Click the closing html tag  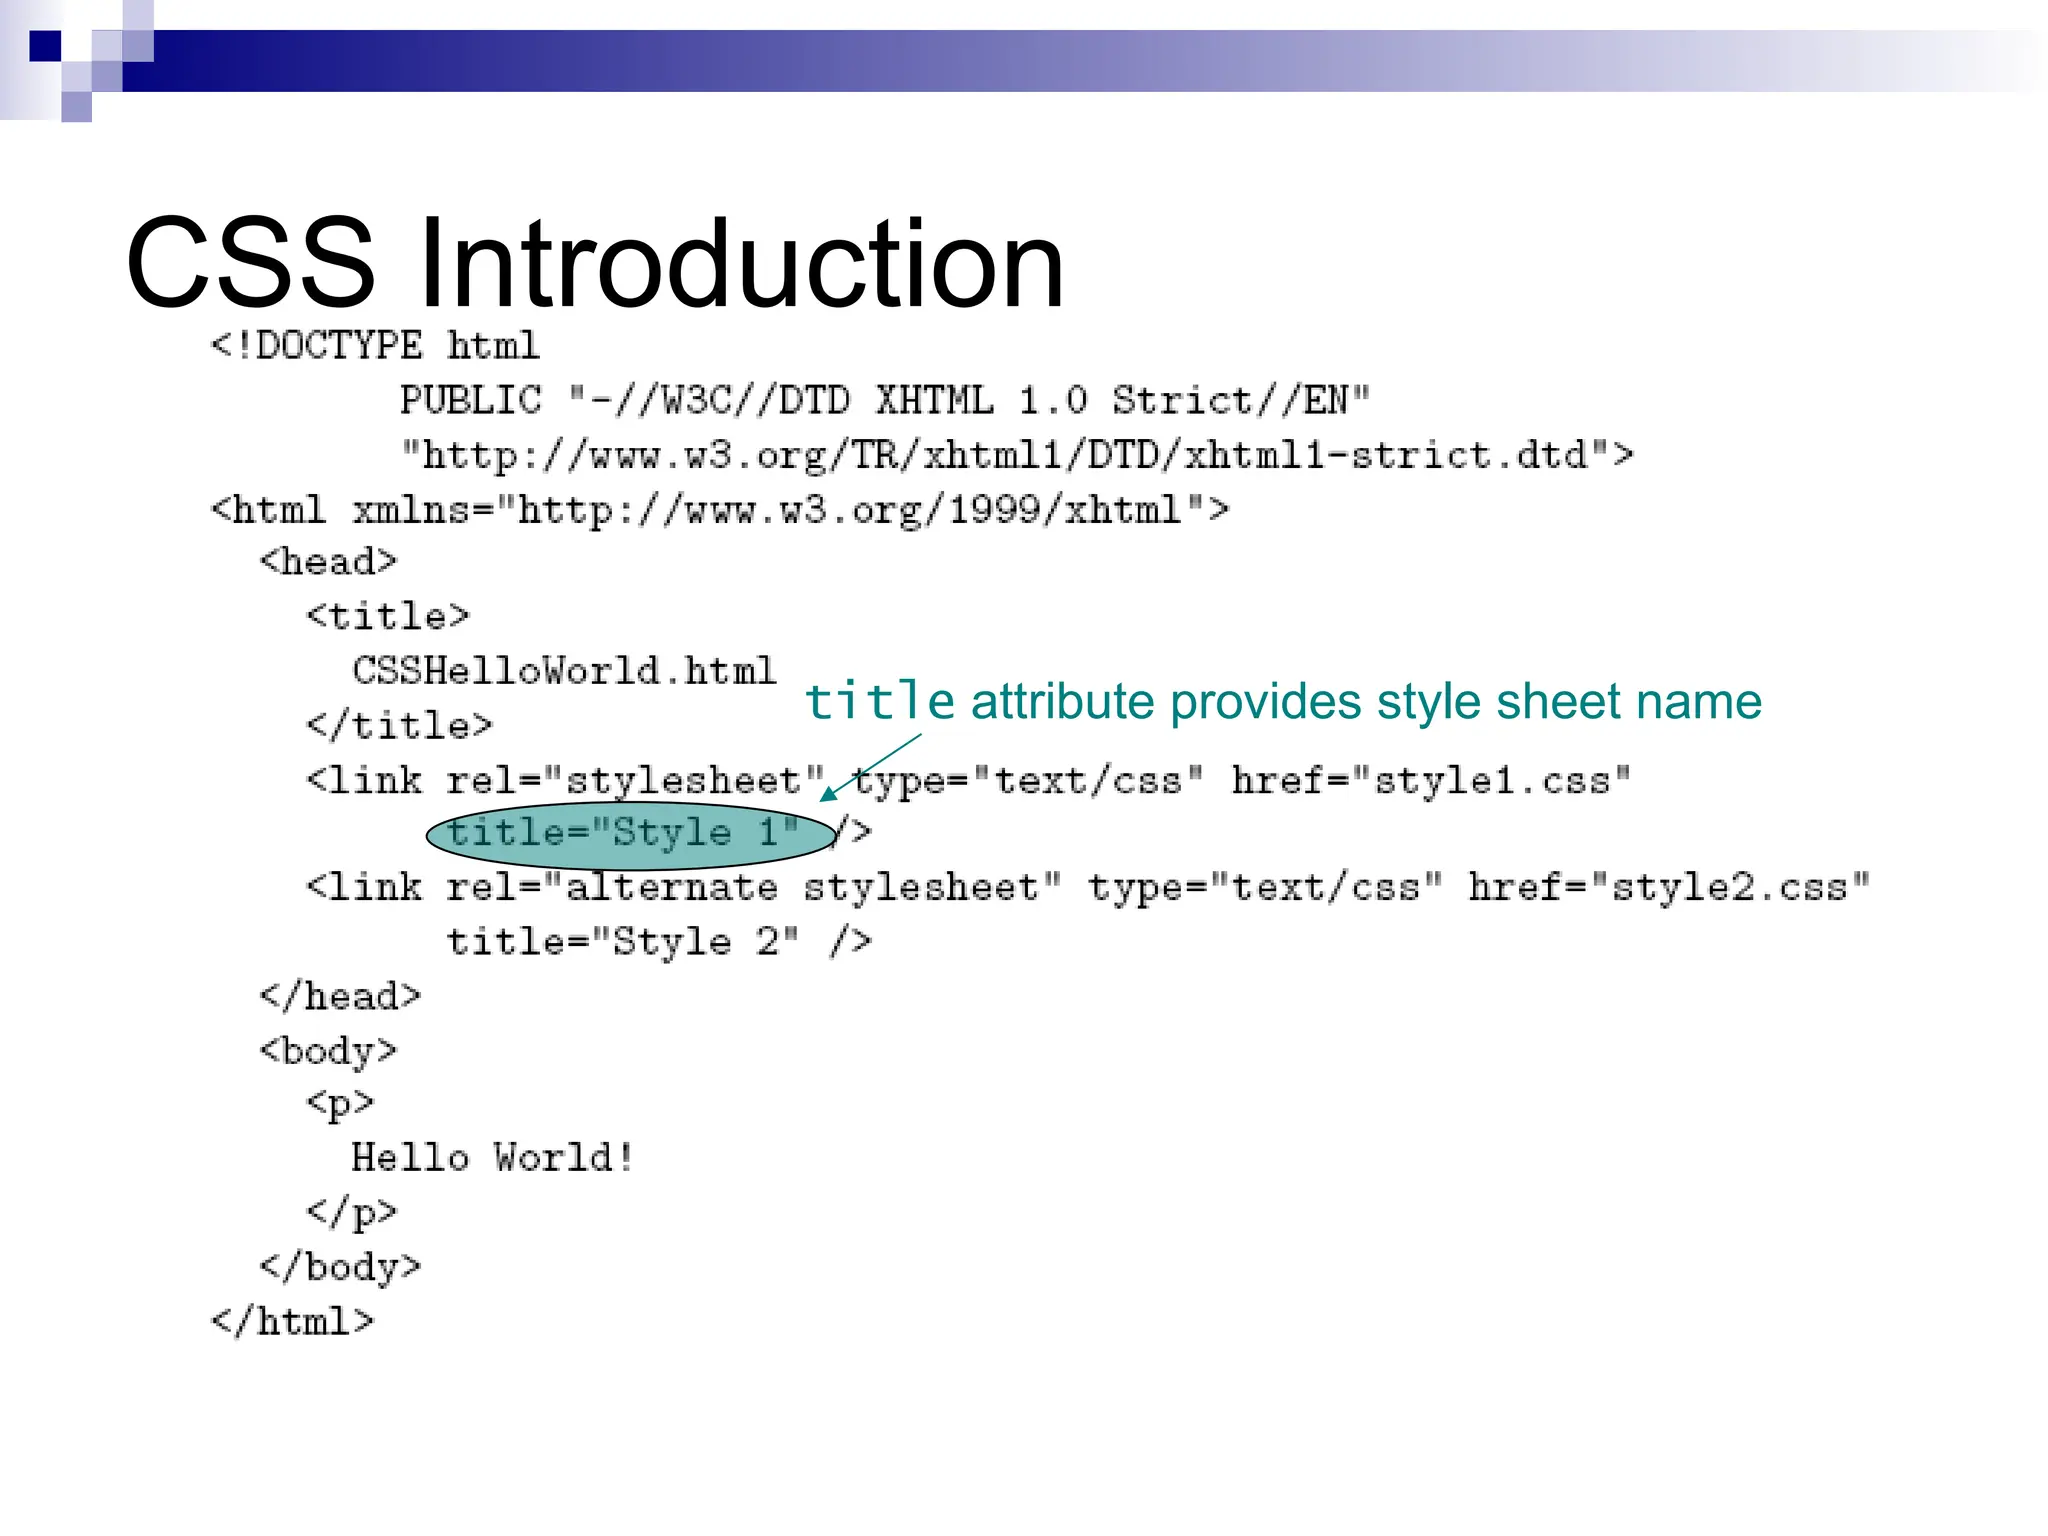coord(292,1322)
